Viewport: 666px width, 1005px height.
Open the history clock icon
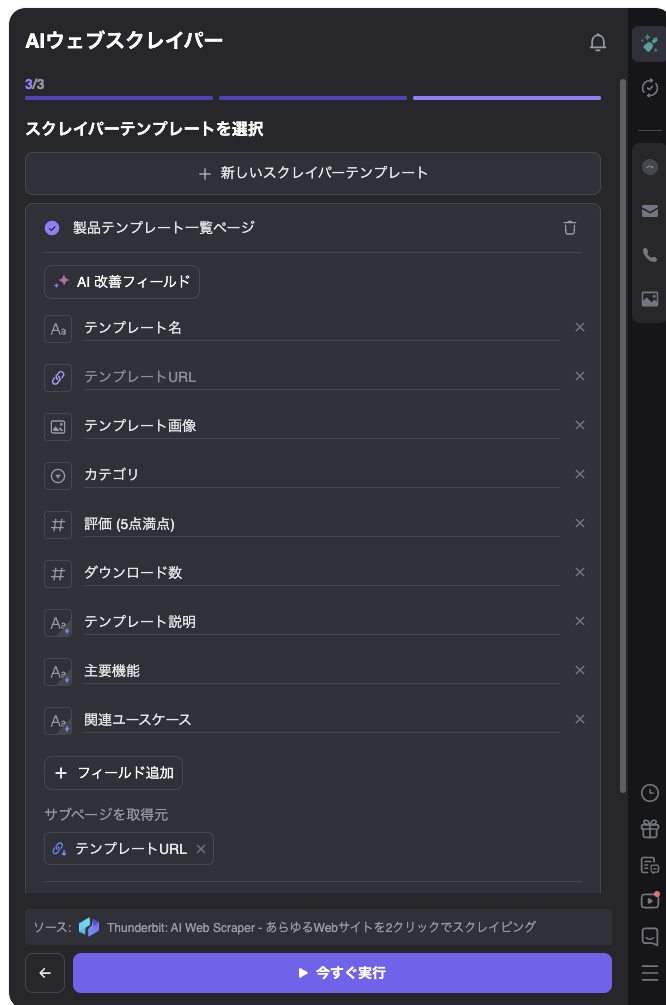click(650, 792)
